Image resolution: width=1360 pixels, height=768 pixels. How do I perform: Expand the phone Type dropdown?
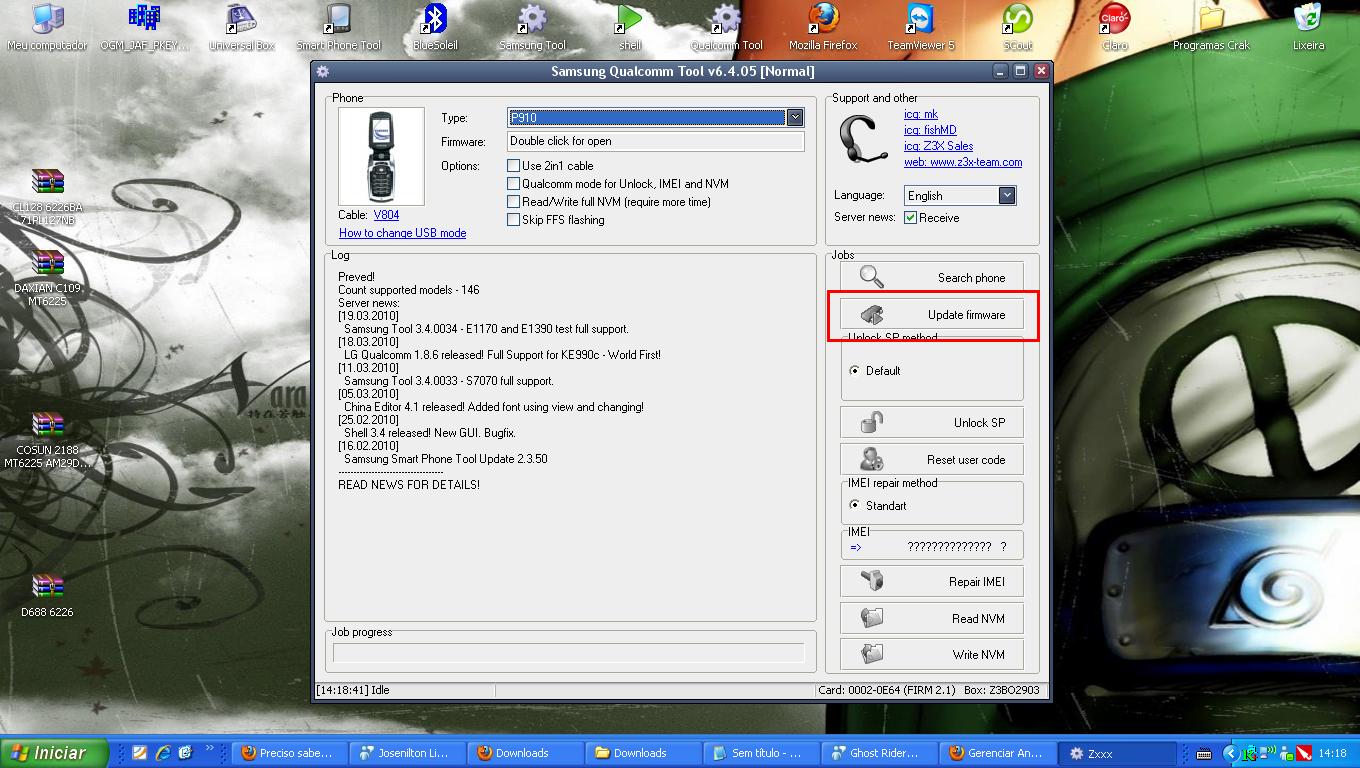[x=795, y=118]
